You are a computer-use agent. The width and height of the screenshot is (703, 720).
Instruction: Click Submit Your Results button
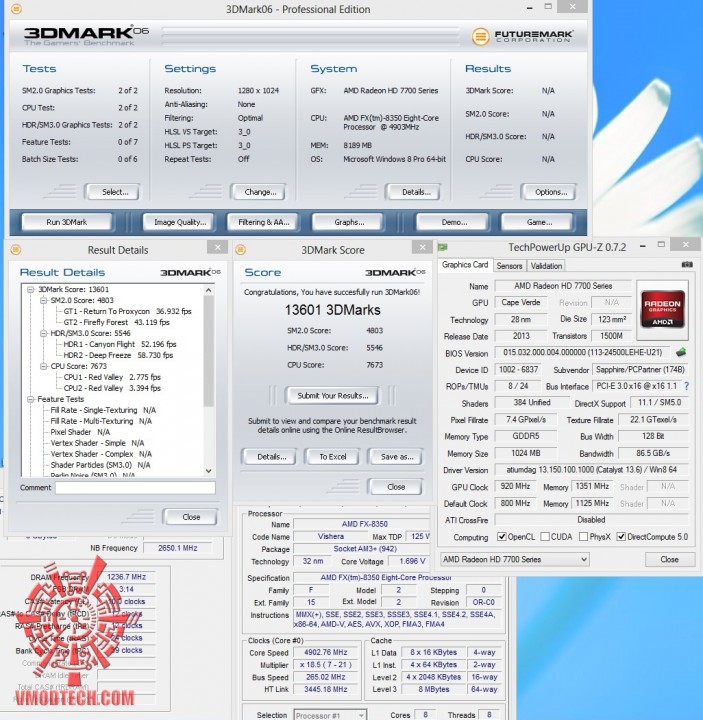tap(332, 396)
